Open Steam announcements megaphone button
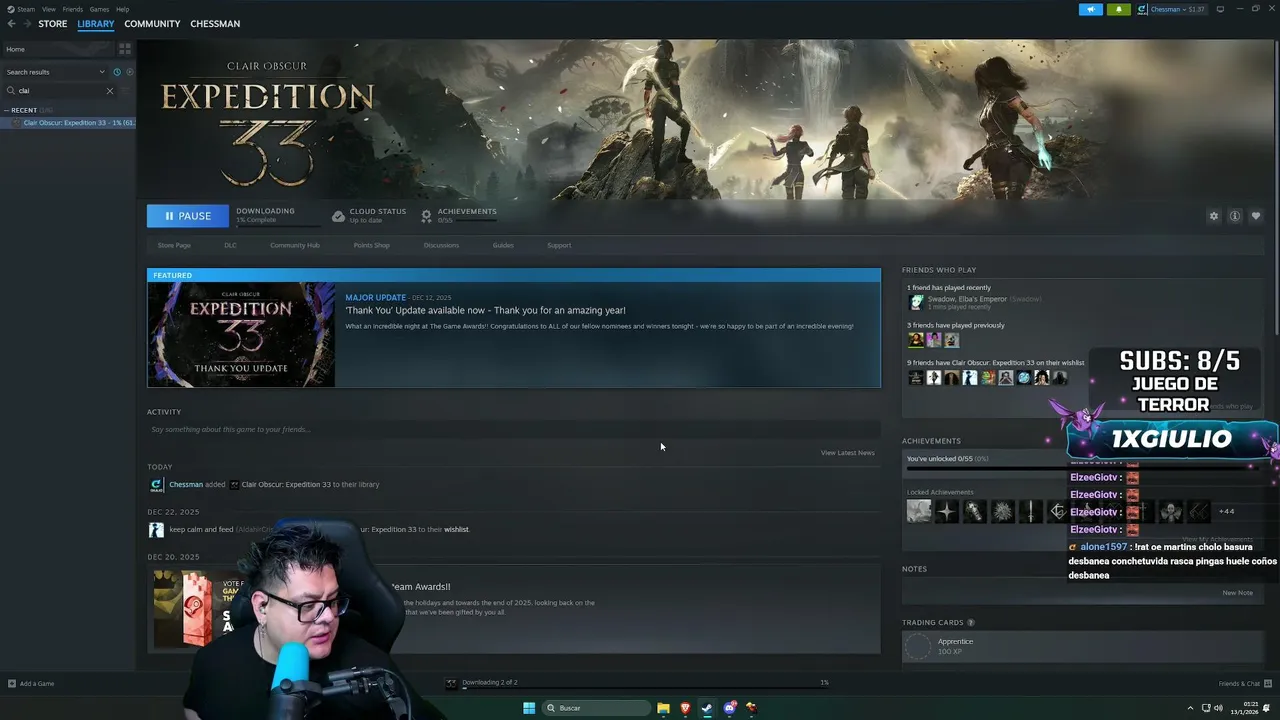This screenshot has height=720, width=1280. [x=1091, y=9]
